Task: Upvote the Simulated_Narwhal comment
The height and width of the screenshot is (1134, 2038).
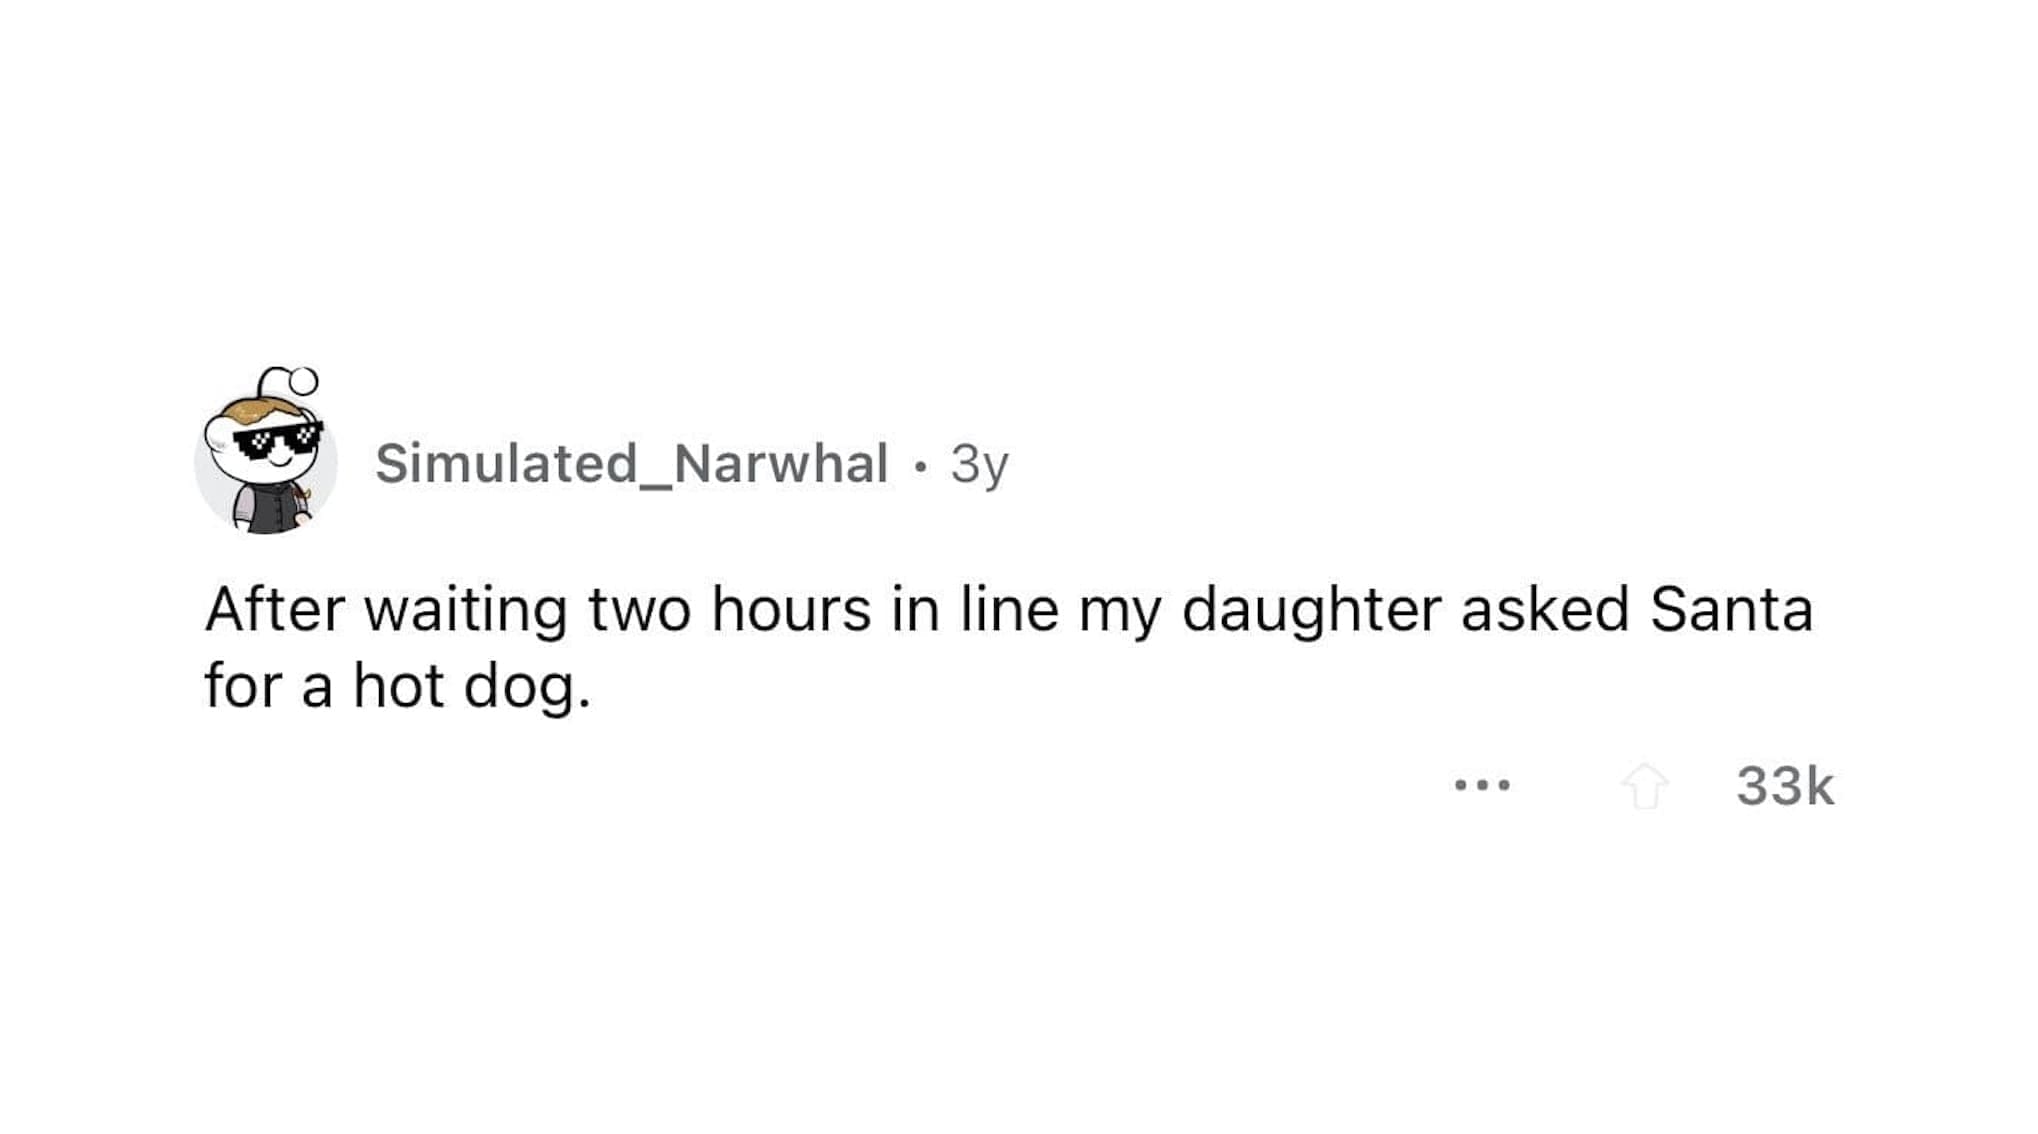Action: (1644, 786)
